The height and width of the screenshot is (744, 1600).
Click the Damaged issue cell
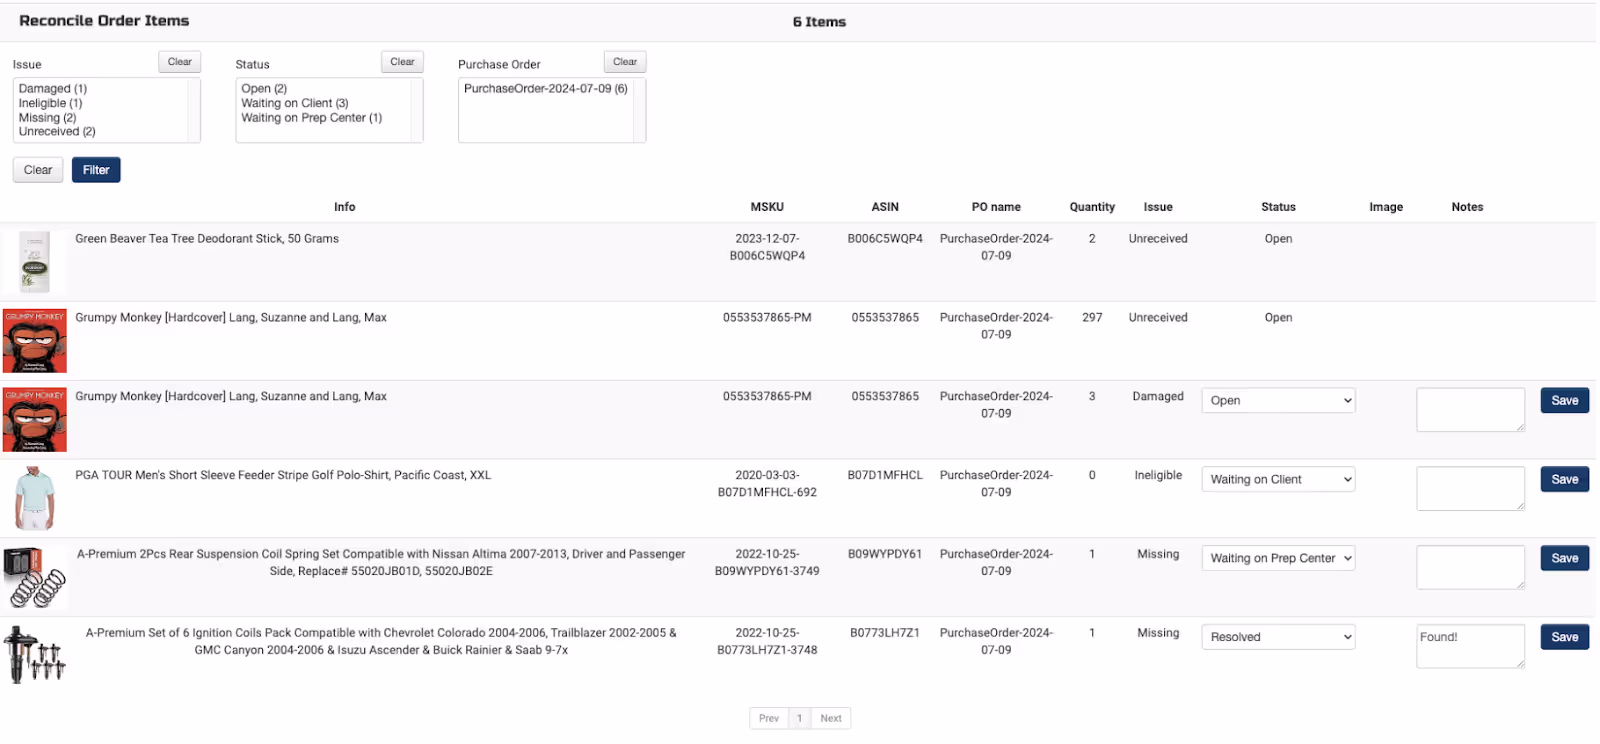tap(1158, 397)
